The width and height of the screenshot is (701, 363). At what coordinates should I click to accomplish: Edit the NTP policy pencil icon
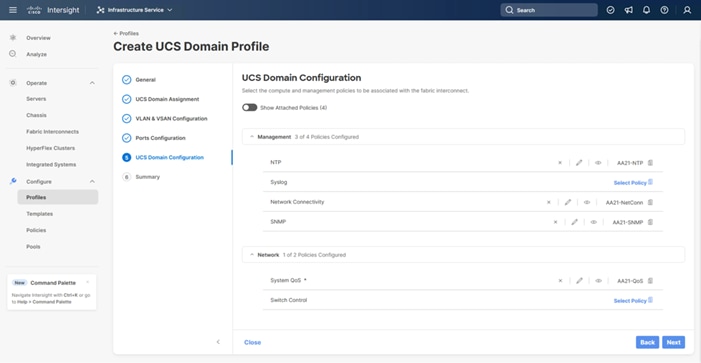(x=579, y=163)
